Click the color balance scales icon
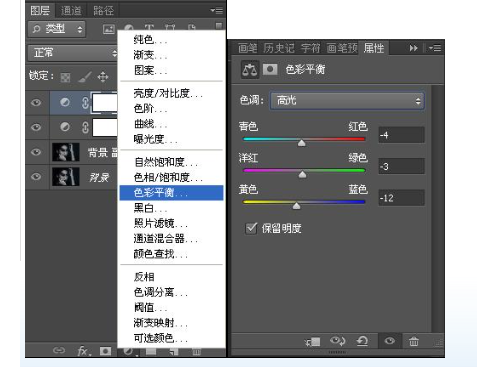 click(250, 70)
